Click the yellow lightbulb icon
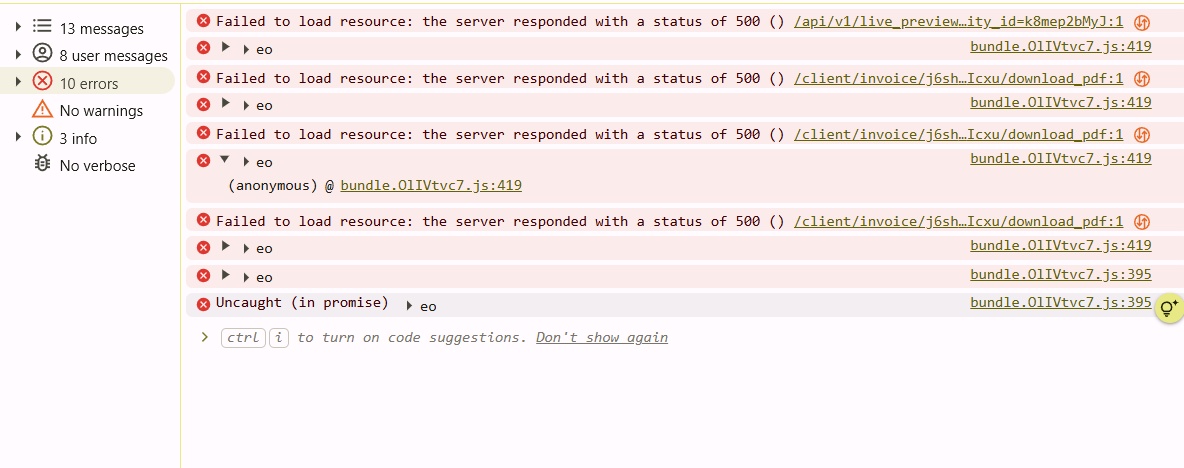Screen dimensions: 1184x468 [1168, 309]
